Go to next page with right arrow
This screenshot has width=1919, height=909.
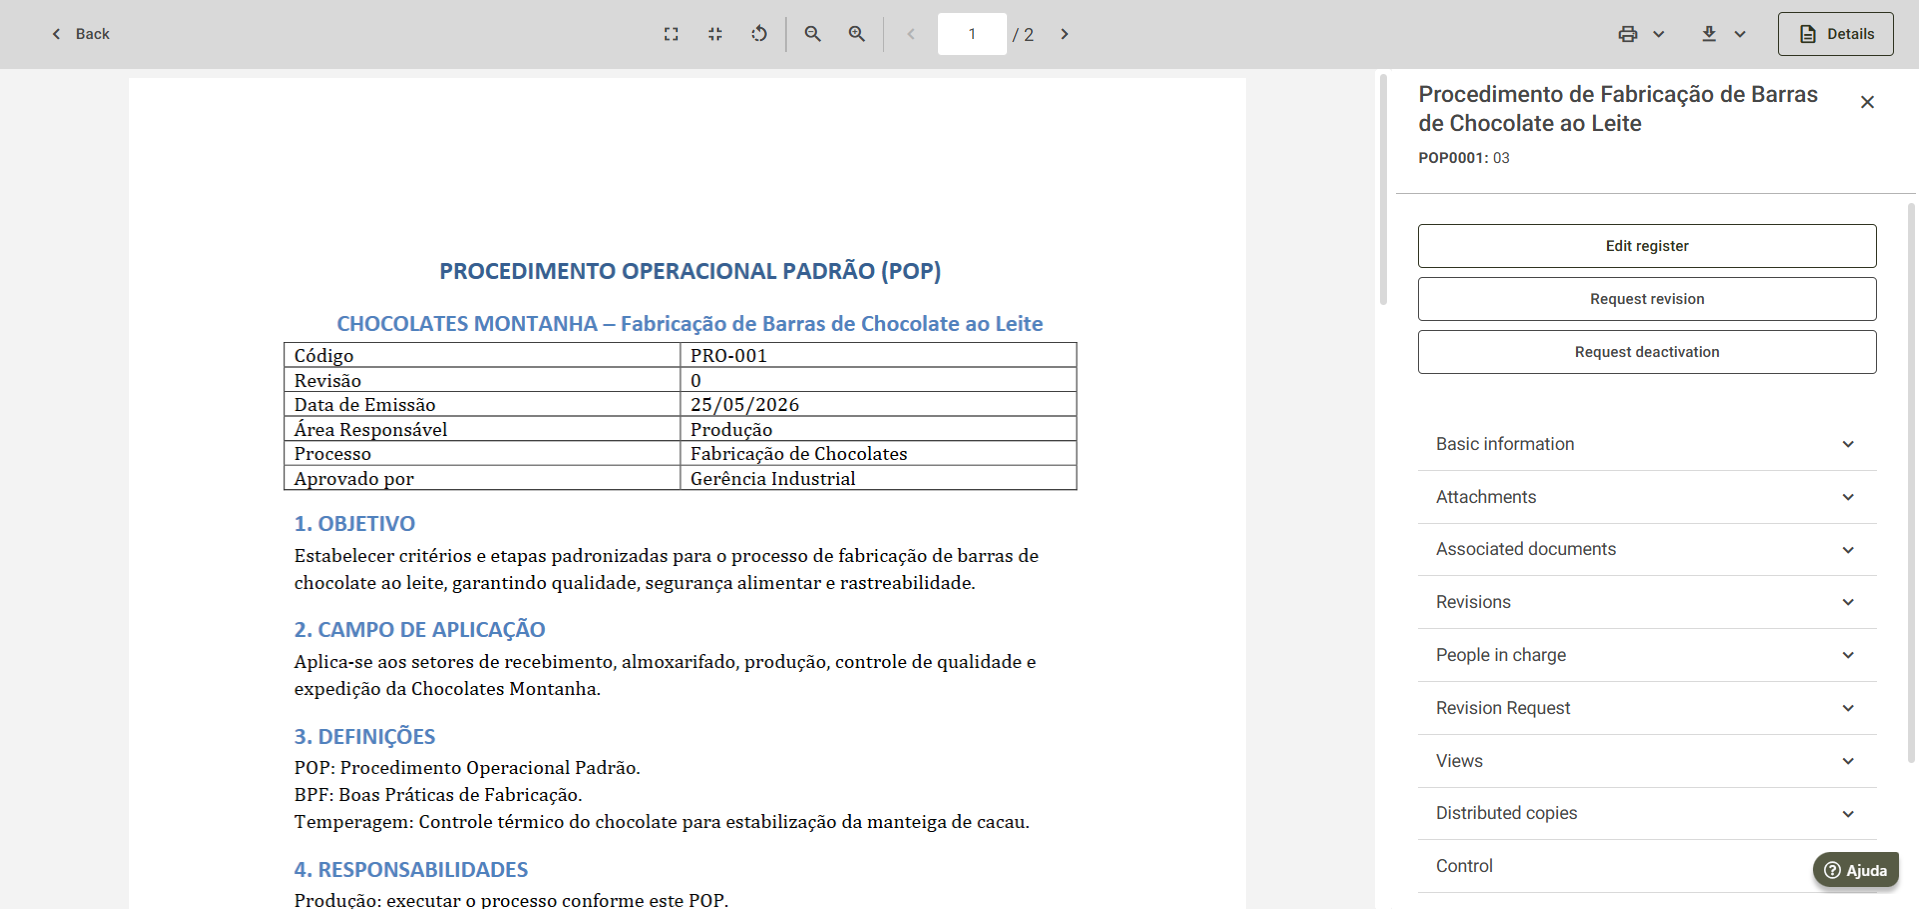pyautogui.click(x=1065, y=34)
